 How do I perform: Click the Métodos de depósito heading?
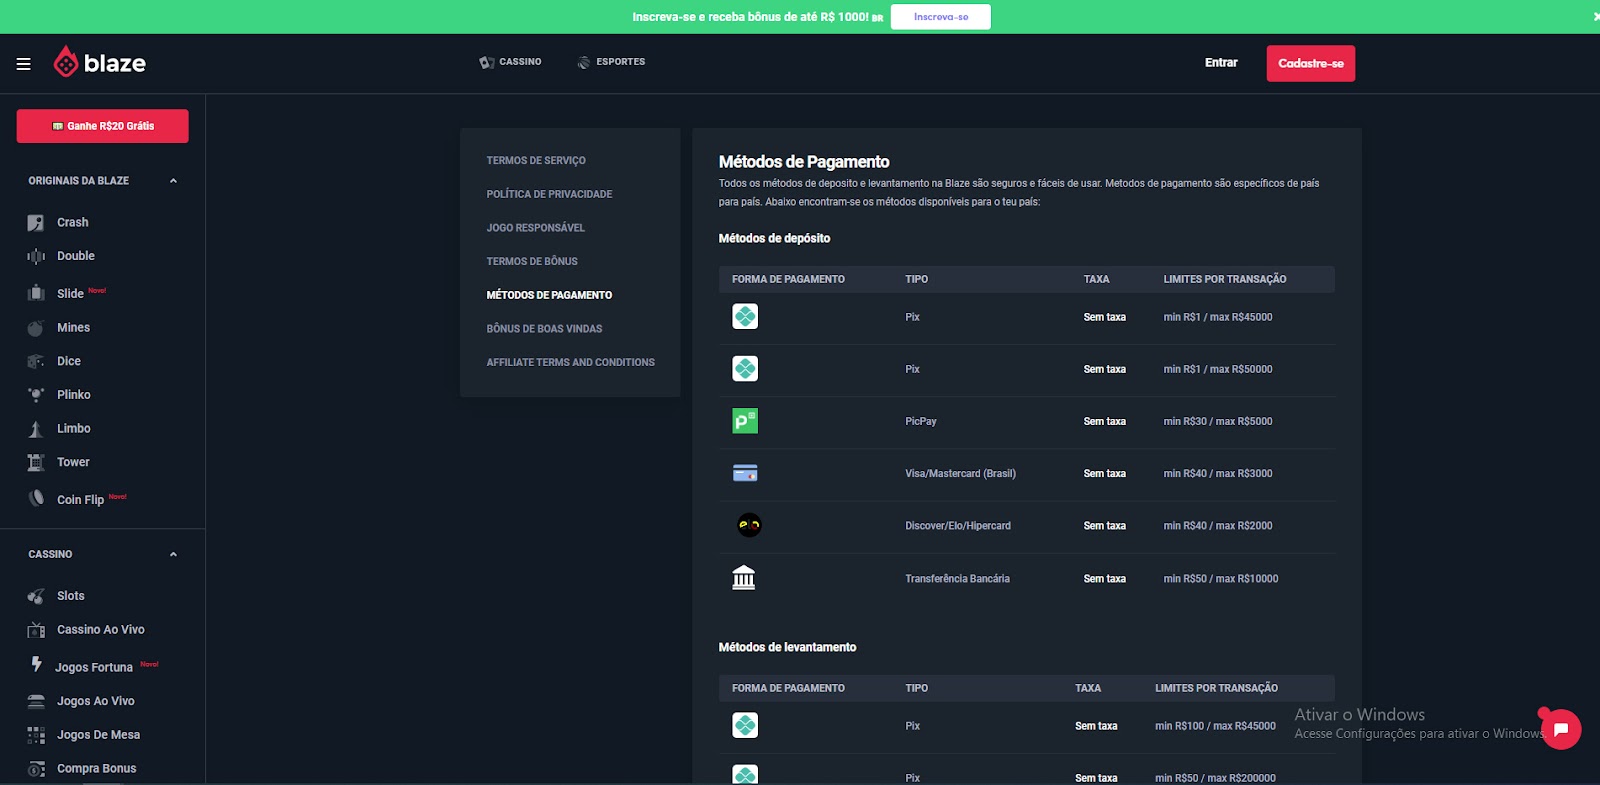[774, 239]
